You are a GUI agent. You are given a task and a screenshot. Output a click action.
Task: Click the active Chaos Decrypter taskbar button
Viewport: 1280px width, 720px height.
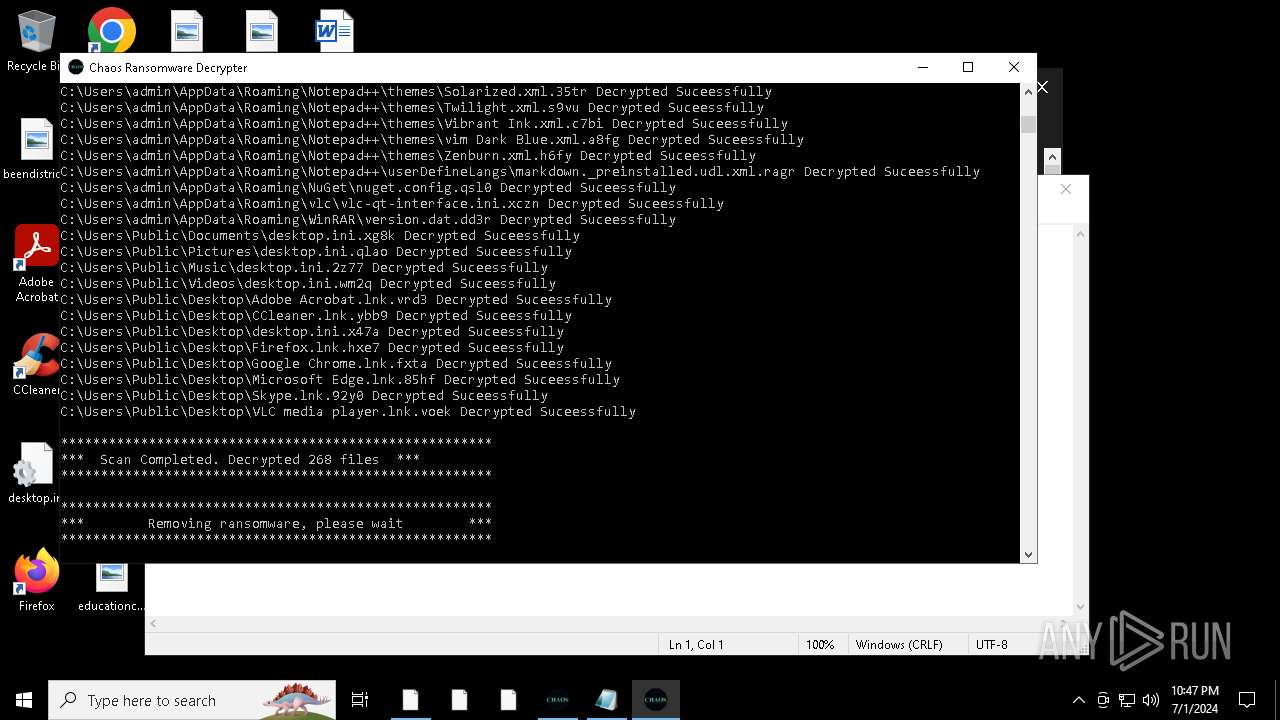tap(656, 700)
